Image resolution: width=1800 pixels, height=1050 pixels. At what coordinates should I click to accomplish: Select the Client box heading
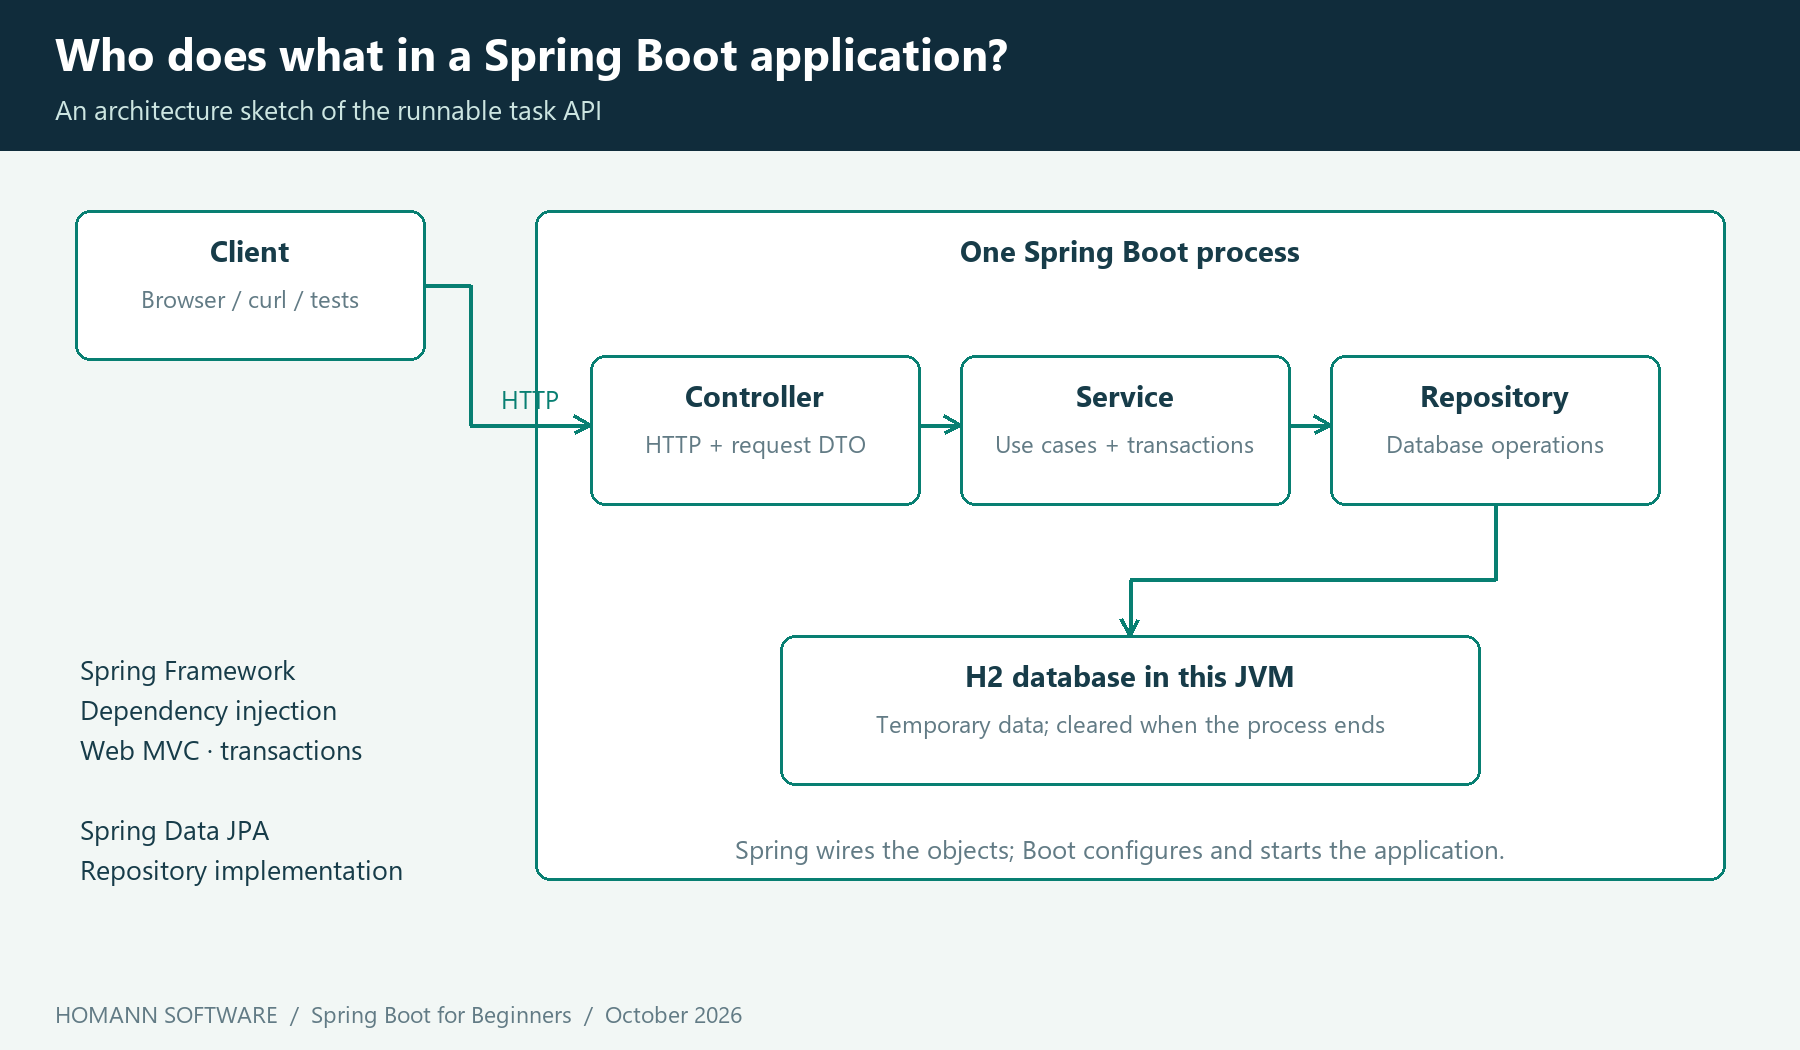[x=250, y=252]
